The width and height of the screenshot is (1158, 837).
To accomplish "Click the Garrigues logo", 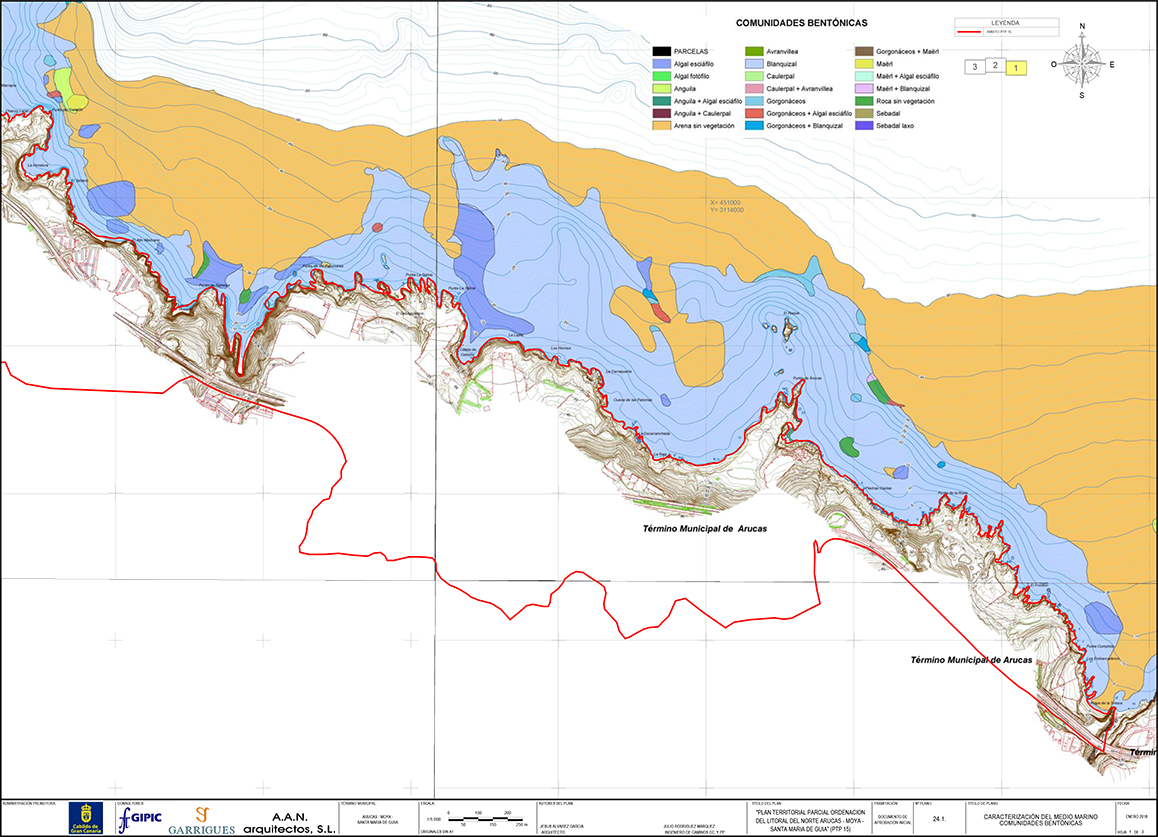I will (202, 821).
